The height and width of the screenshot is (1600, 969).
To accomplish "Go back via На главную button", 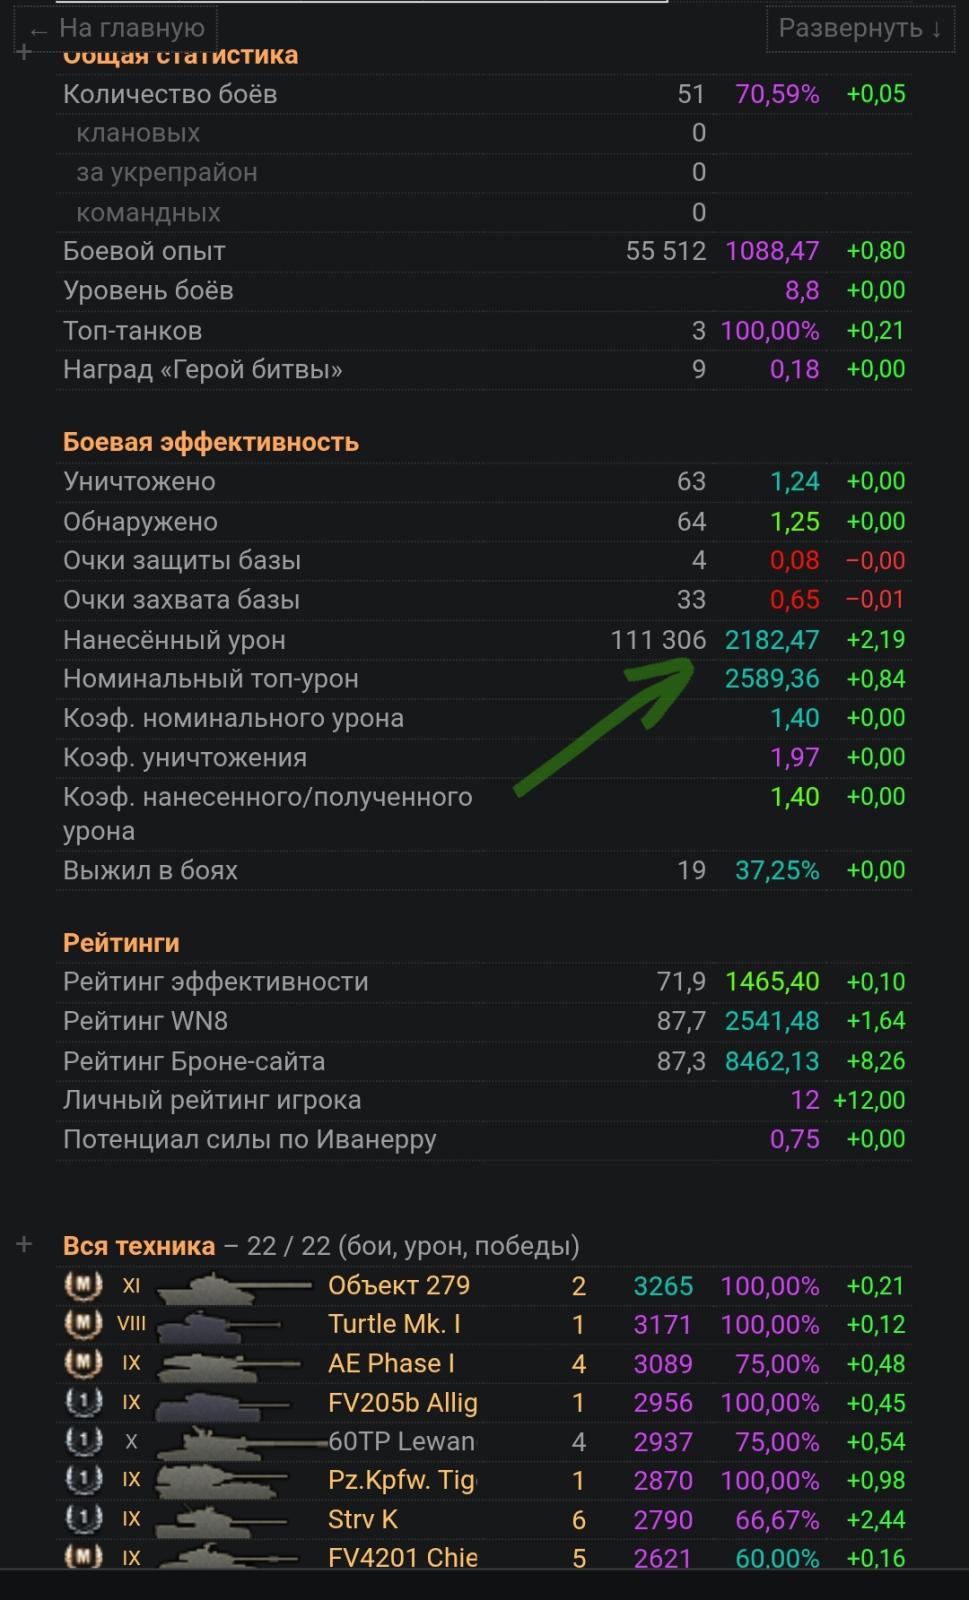I will [118, 28].
